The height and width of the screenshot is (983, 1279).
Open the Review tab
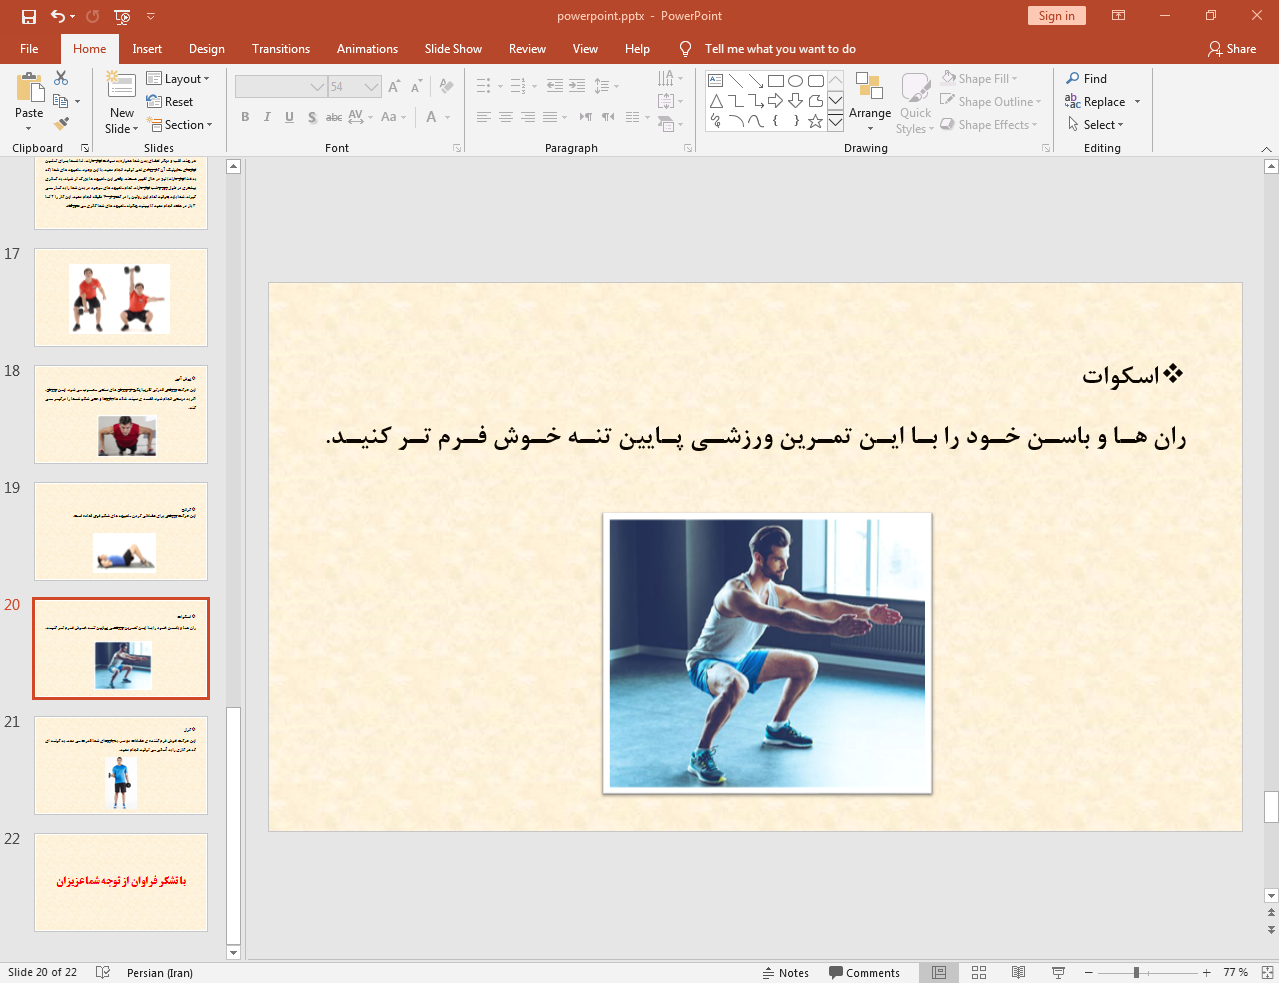[x=527, y=48]
